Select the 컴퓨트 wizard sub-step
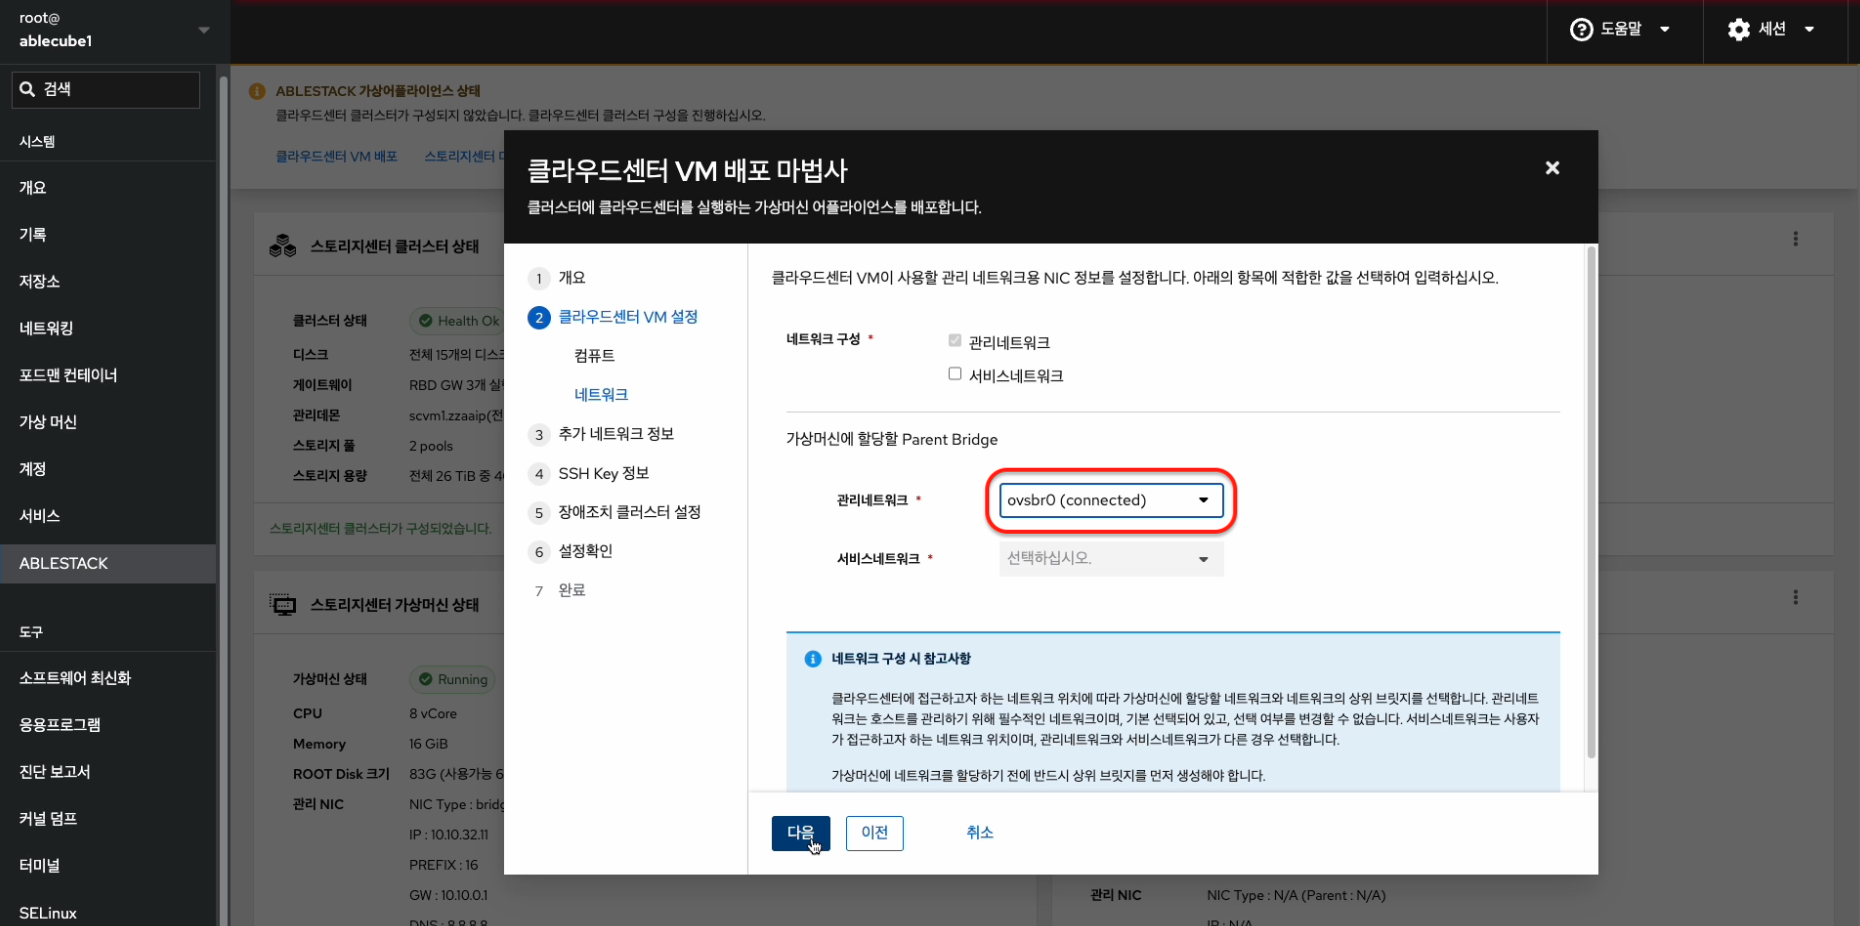The image size is (1860, 926). [594, 356]
